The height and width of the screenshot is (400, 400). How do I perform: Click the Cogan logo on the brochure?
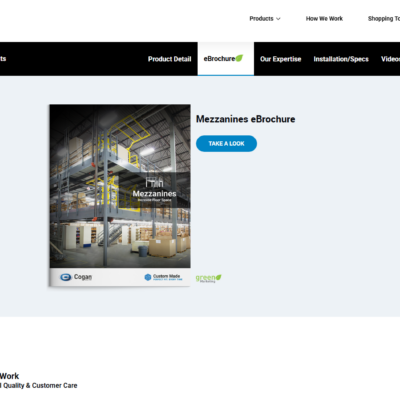(76, 277)
